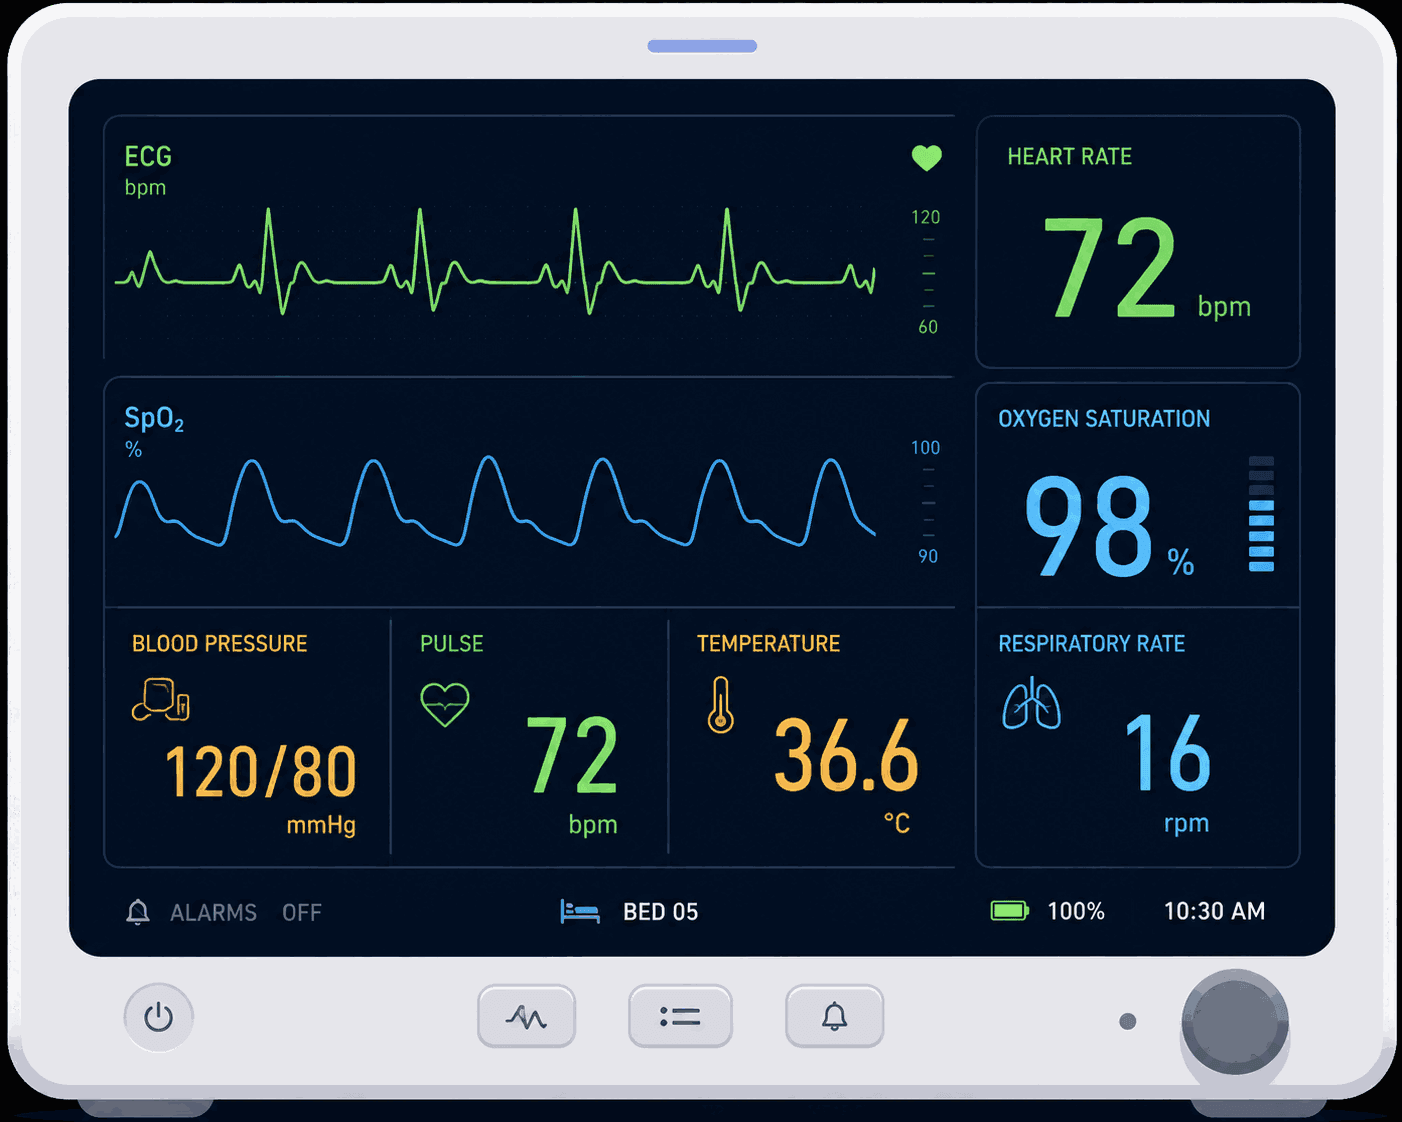Click the green heart icon in ECG panel
1402x1122 pixels.
927,158
